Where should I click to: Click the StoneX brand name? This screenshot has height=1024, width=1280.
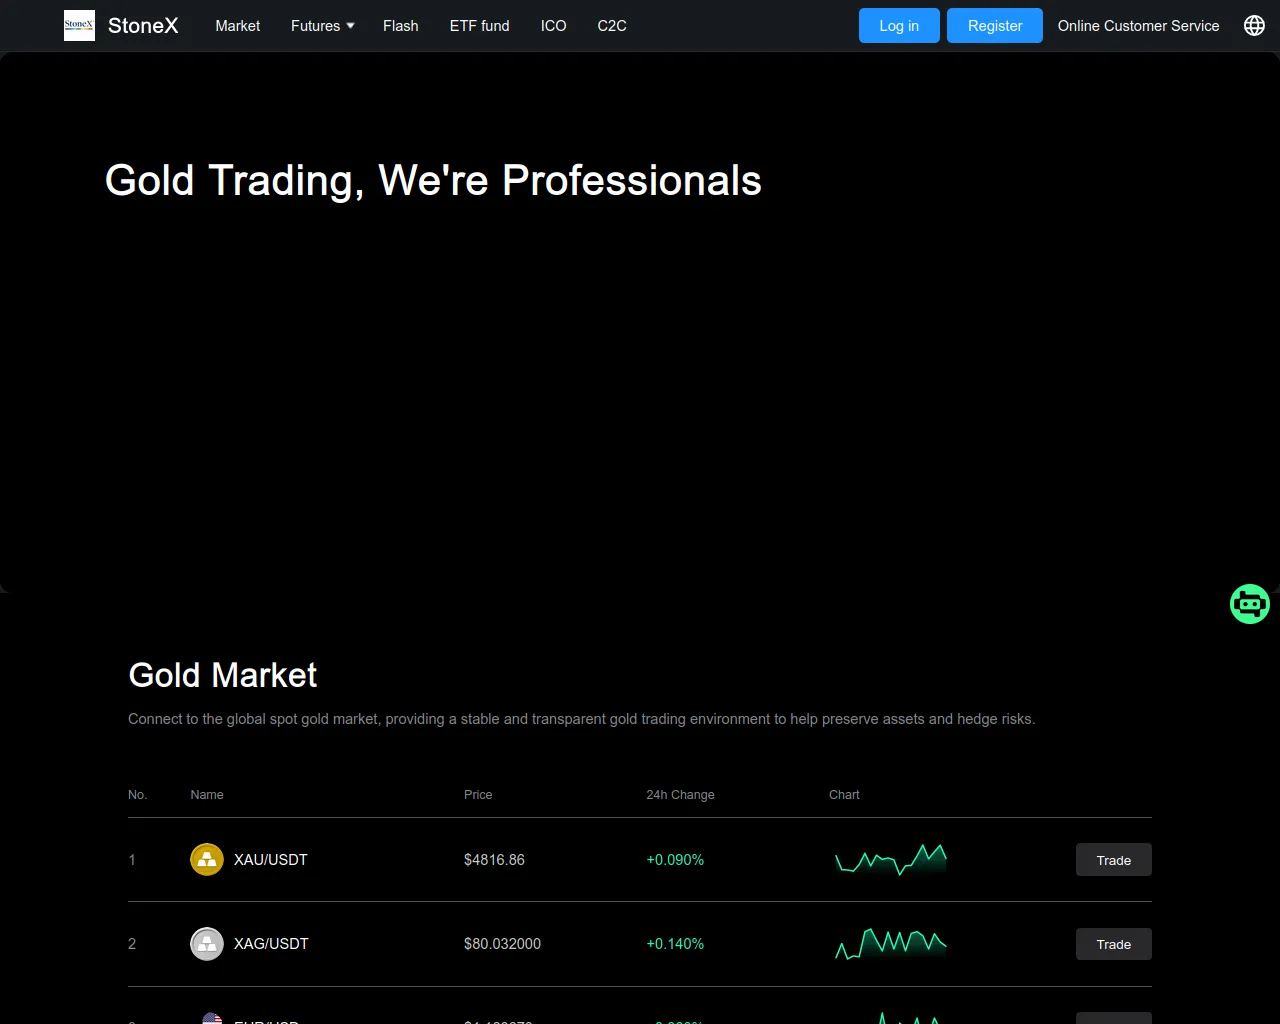143,26
